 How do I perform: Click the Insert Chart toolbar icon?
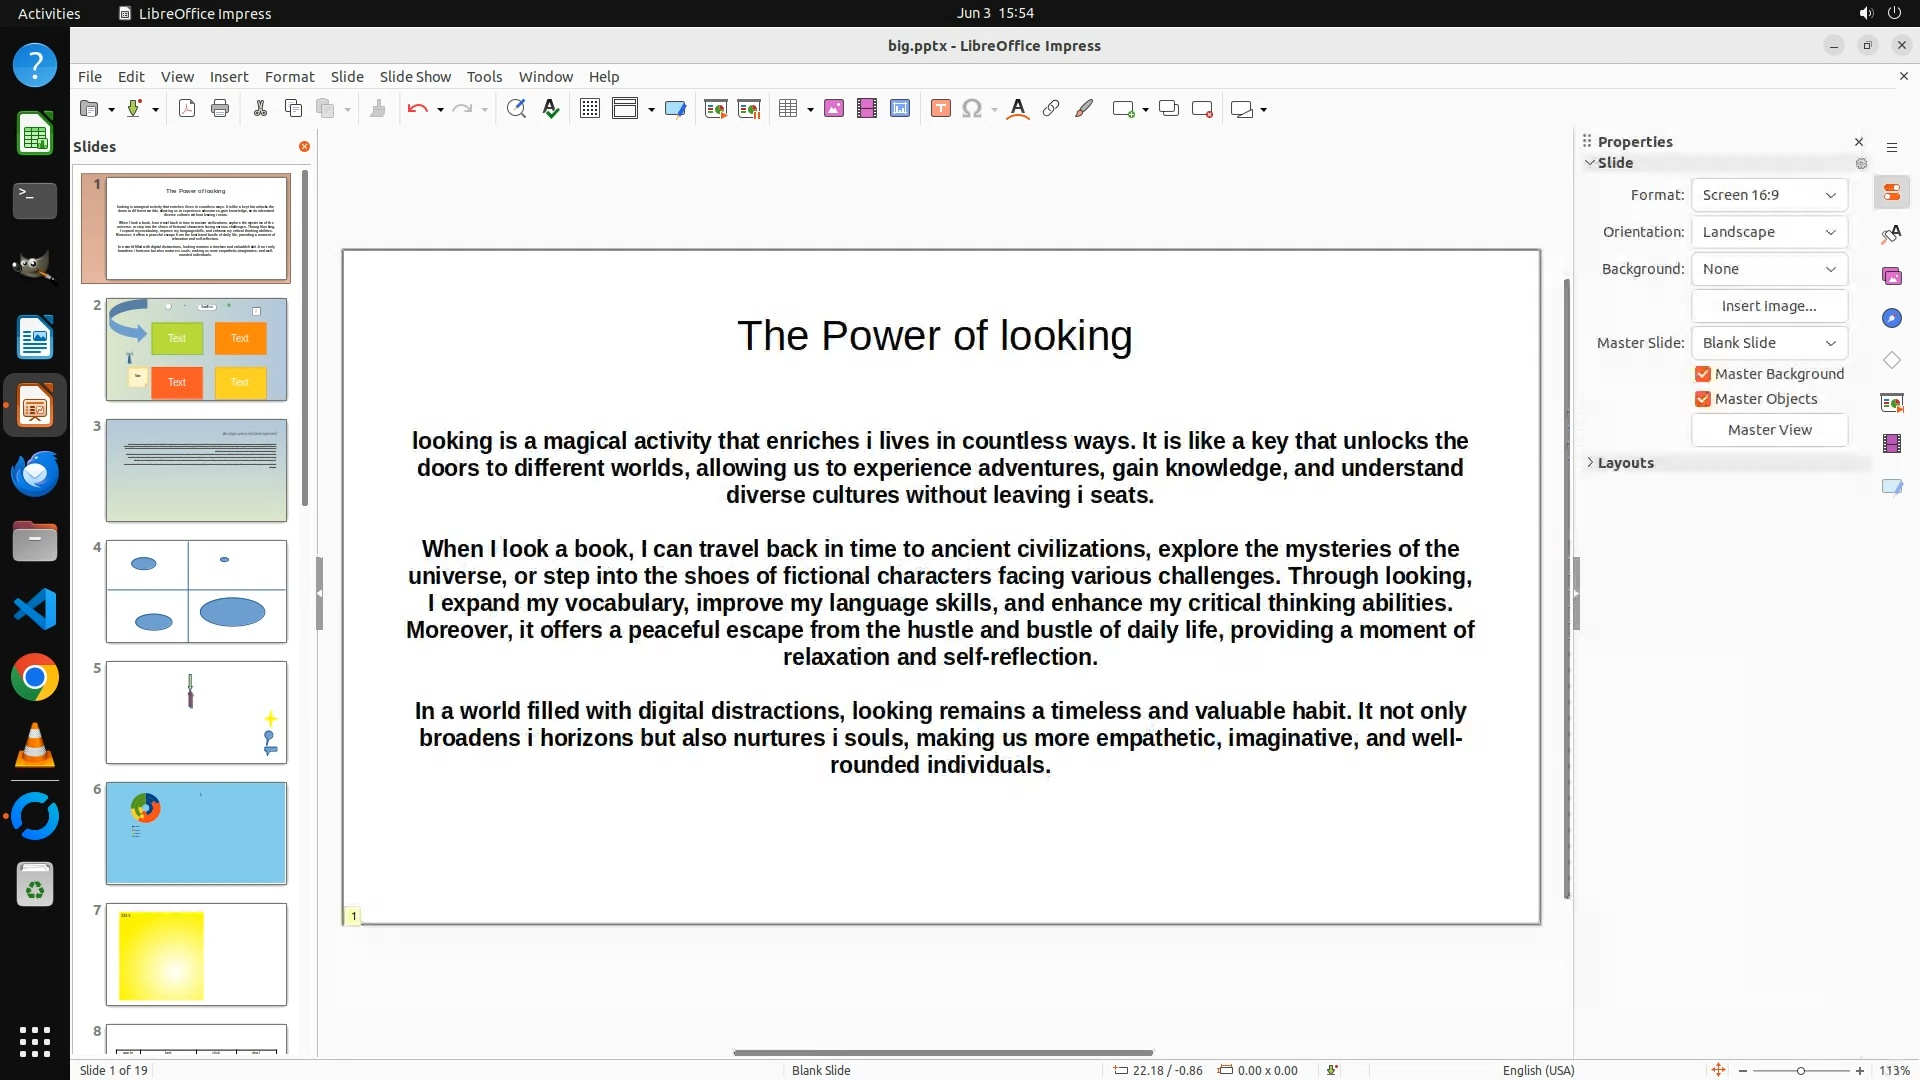900,109
